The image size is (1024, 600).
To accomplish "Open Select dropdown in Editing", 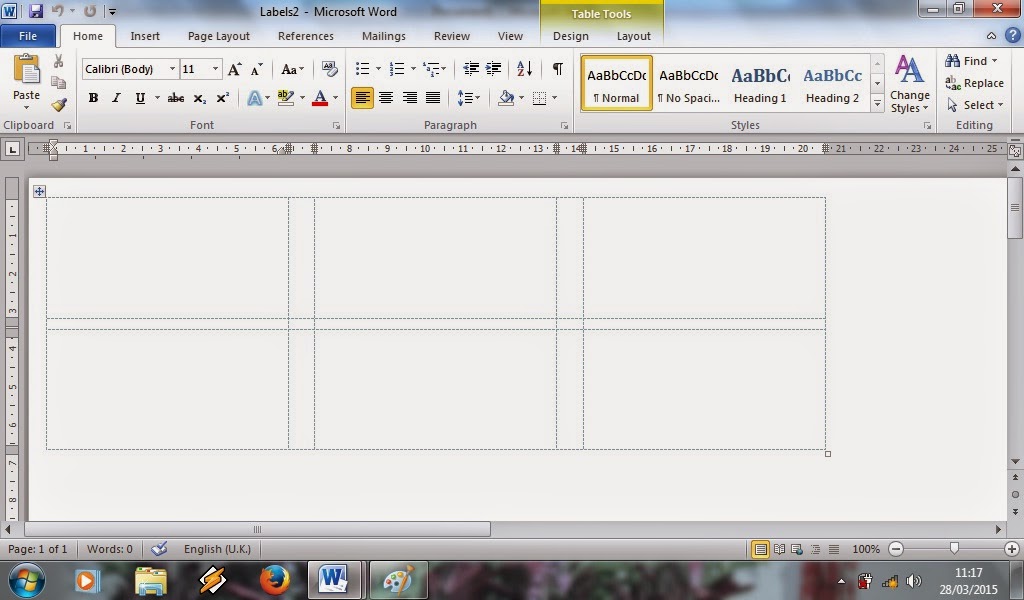I will [x=975, y=105].
